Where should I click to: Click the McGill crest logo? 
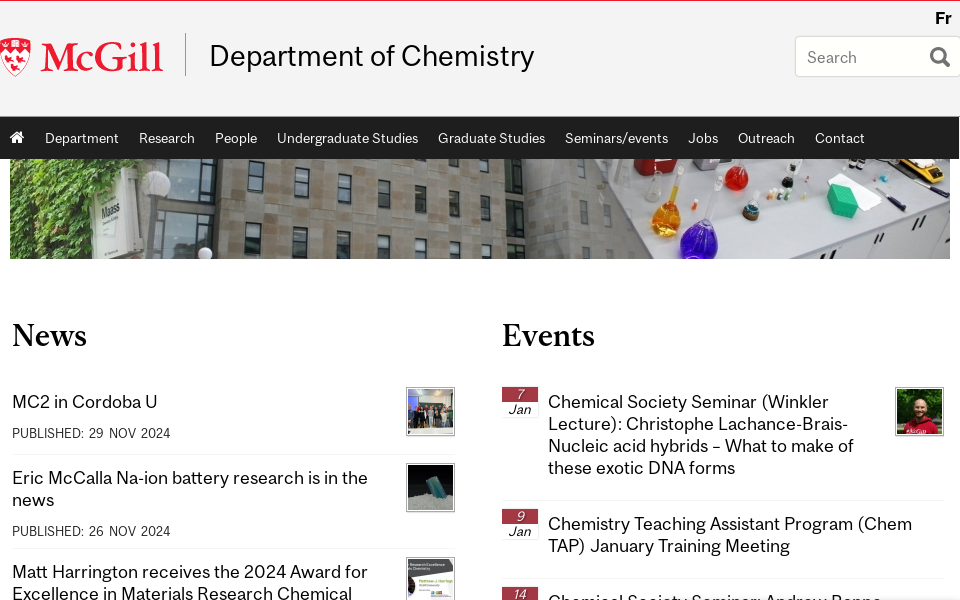tap(16, 55)
